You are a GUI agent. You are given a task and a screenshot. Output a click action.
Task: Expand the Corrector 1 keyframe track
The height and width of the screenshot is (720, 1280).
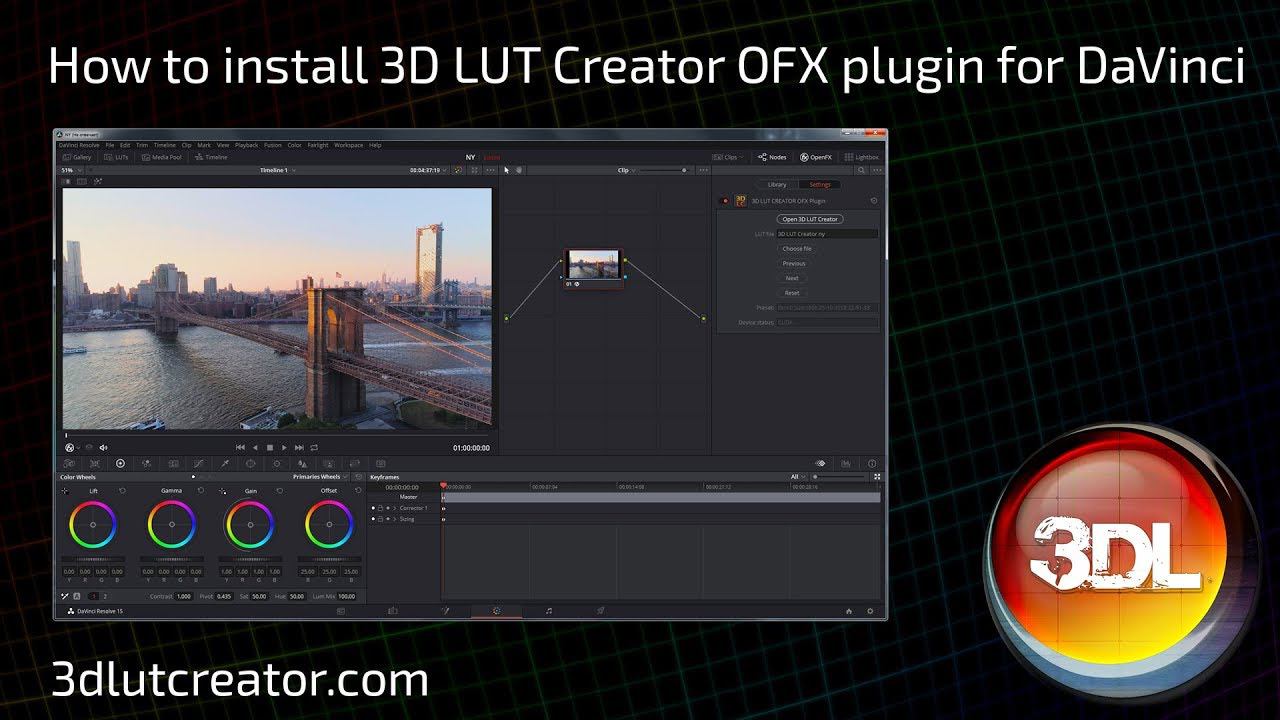[x=394, y=508]
